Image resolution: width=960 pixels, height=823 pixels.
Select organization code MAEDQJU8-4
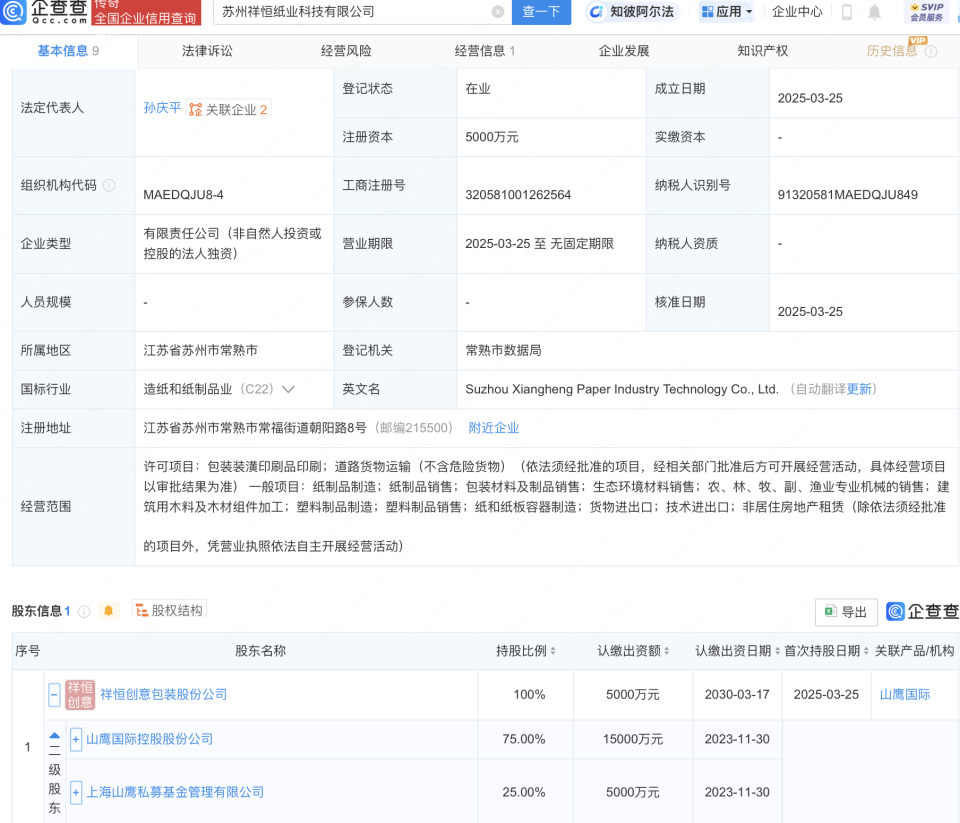coord(183,195)
